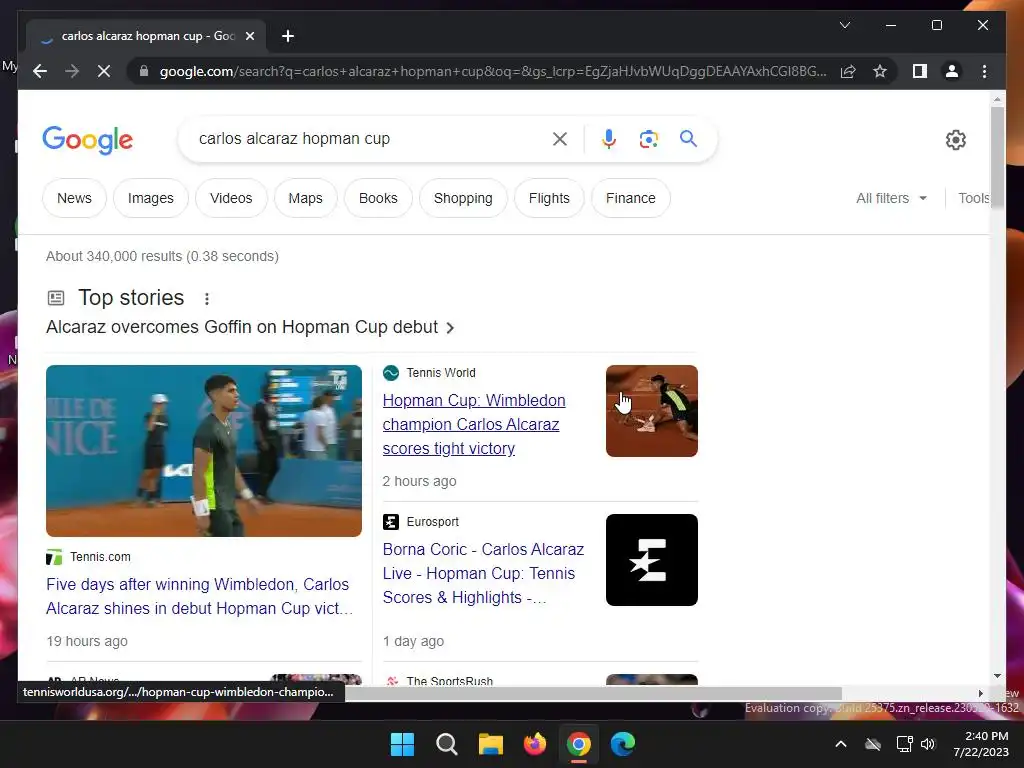1024x768 pixels.
Task: Open Windows taskbar search
Action: click(x=447, y=744)
